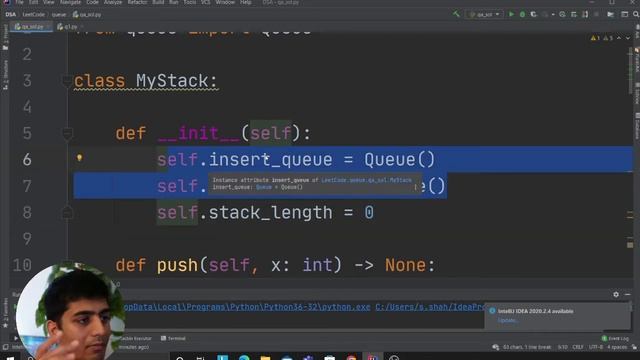Click inside self.stack_length = 0 code line
Viewport: 640px width, 360px height.
pos(265,213)
